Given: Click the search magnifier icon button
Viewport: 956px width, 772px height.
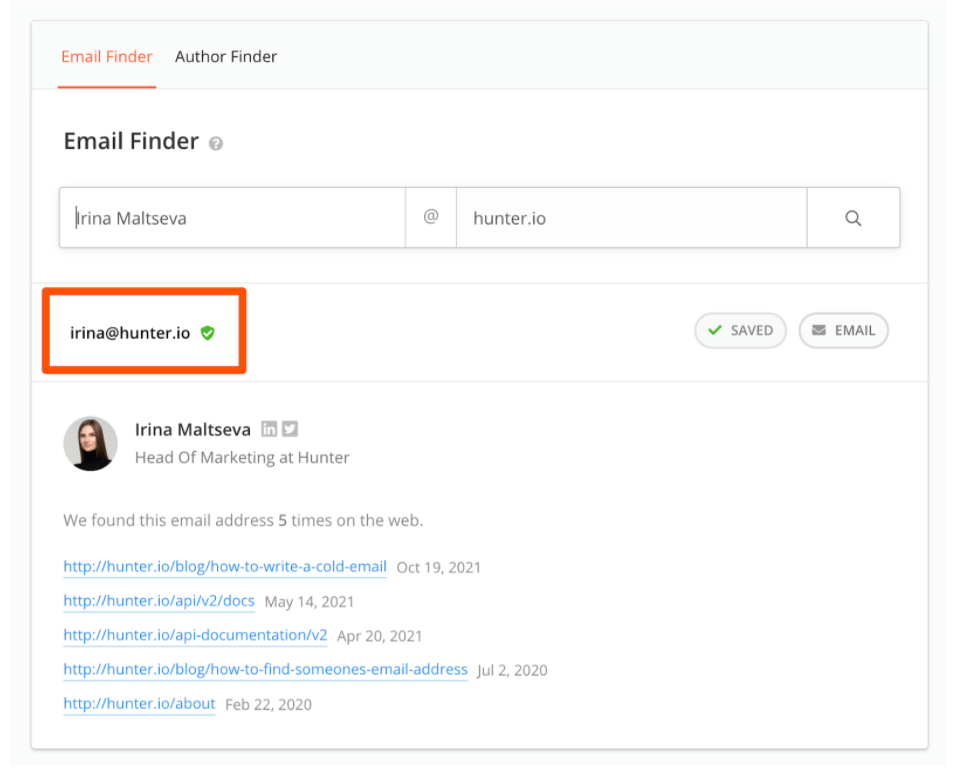Looking at the screenshot, I should tap(853, 218).
